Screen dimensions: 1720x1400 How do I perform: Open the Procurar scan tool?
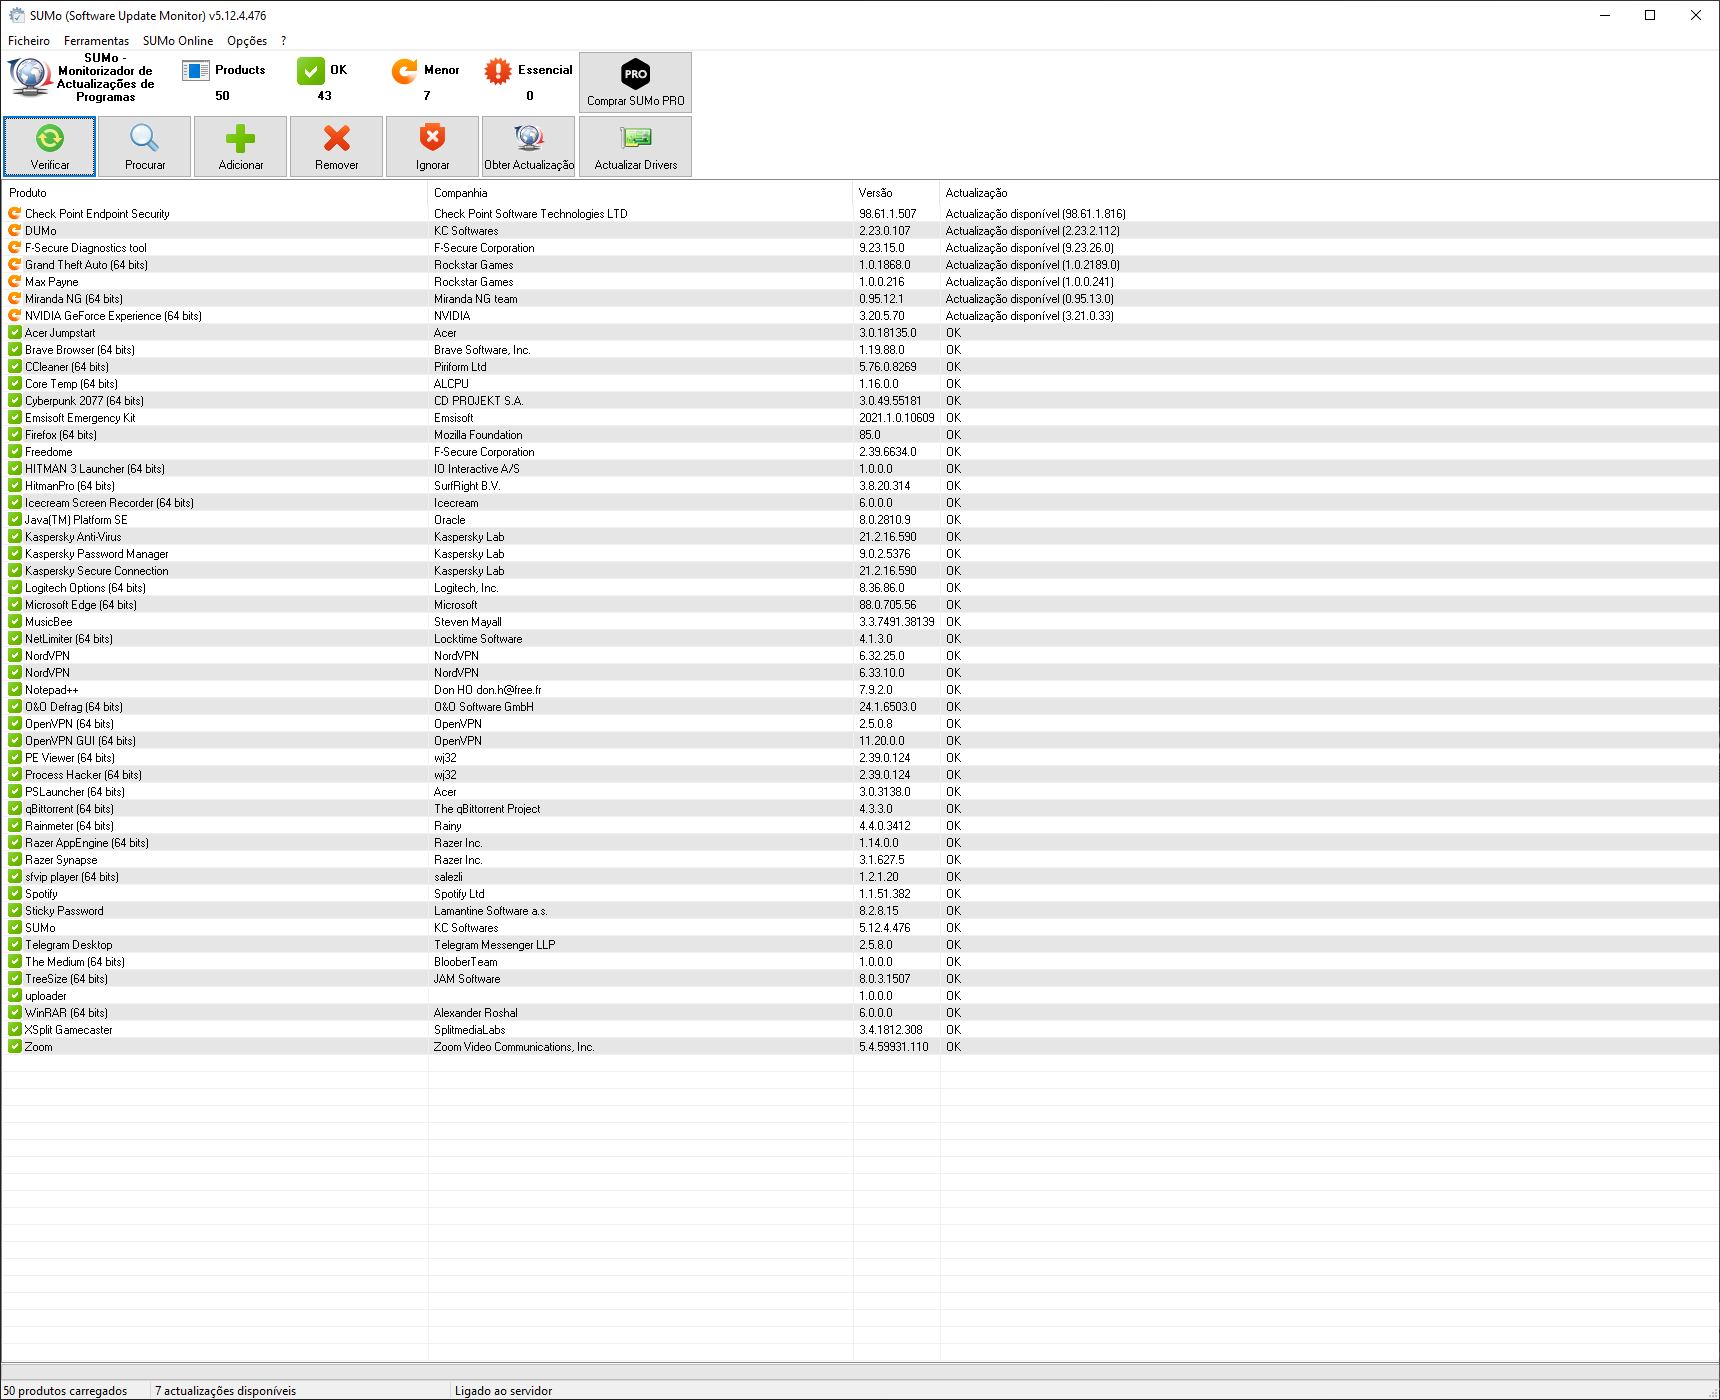click(x=145, y=146)
